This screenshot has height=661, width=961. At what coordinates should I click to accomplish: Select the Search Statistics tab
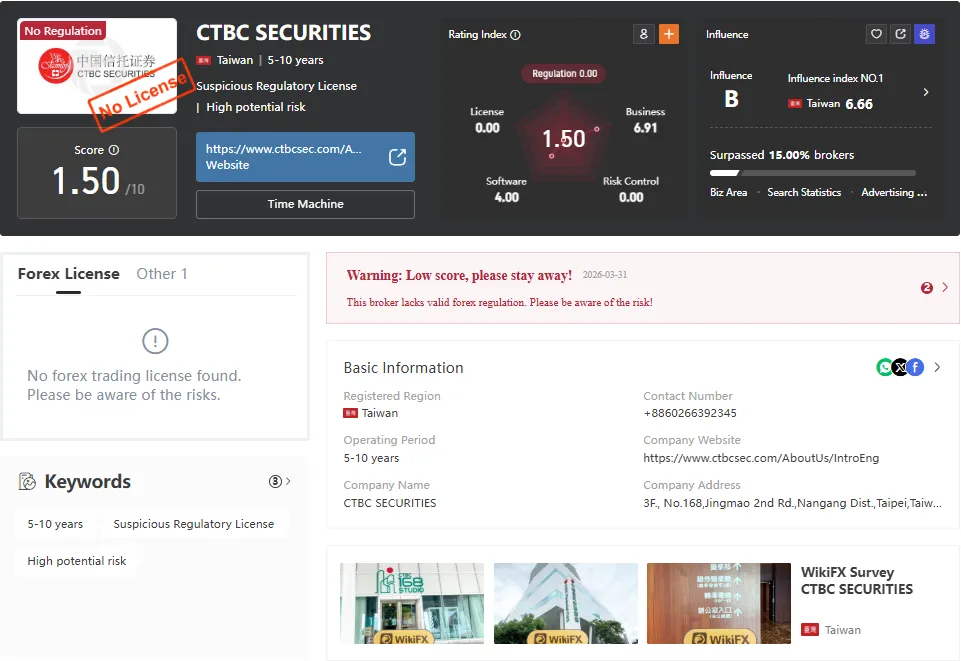point(804,192)
